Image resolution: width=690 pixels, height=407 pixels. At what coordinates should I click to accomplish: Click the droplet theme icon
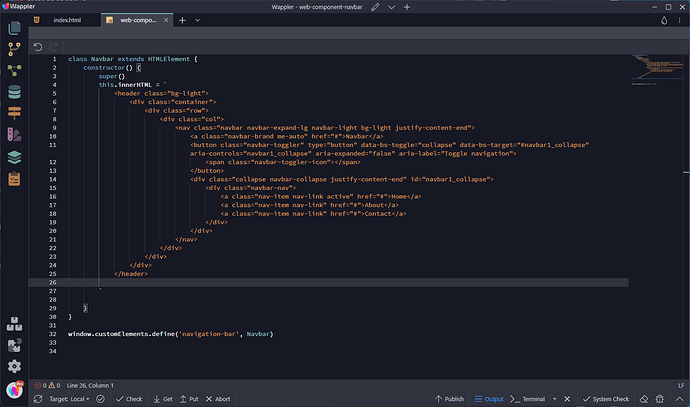(664, 20)
